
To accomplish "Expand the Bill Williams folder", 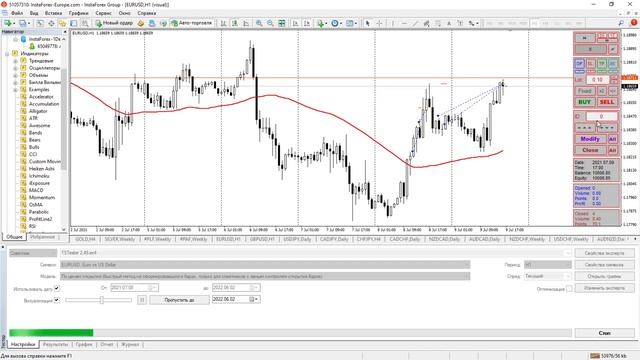I will (16, 82).
